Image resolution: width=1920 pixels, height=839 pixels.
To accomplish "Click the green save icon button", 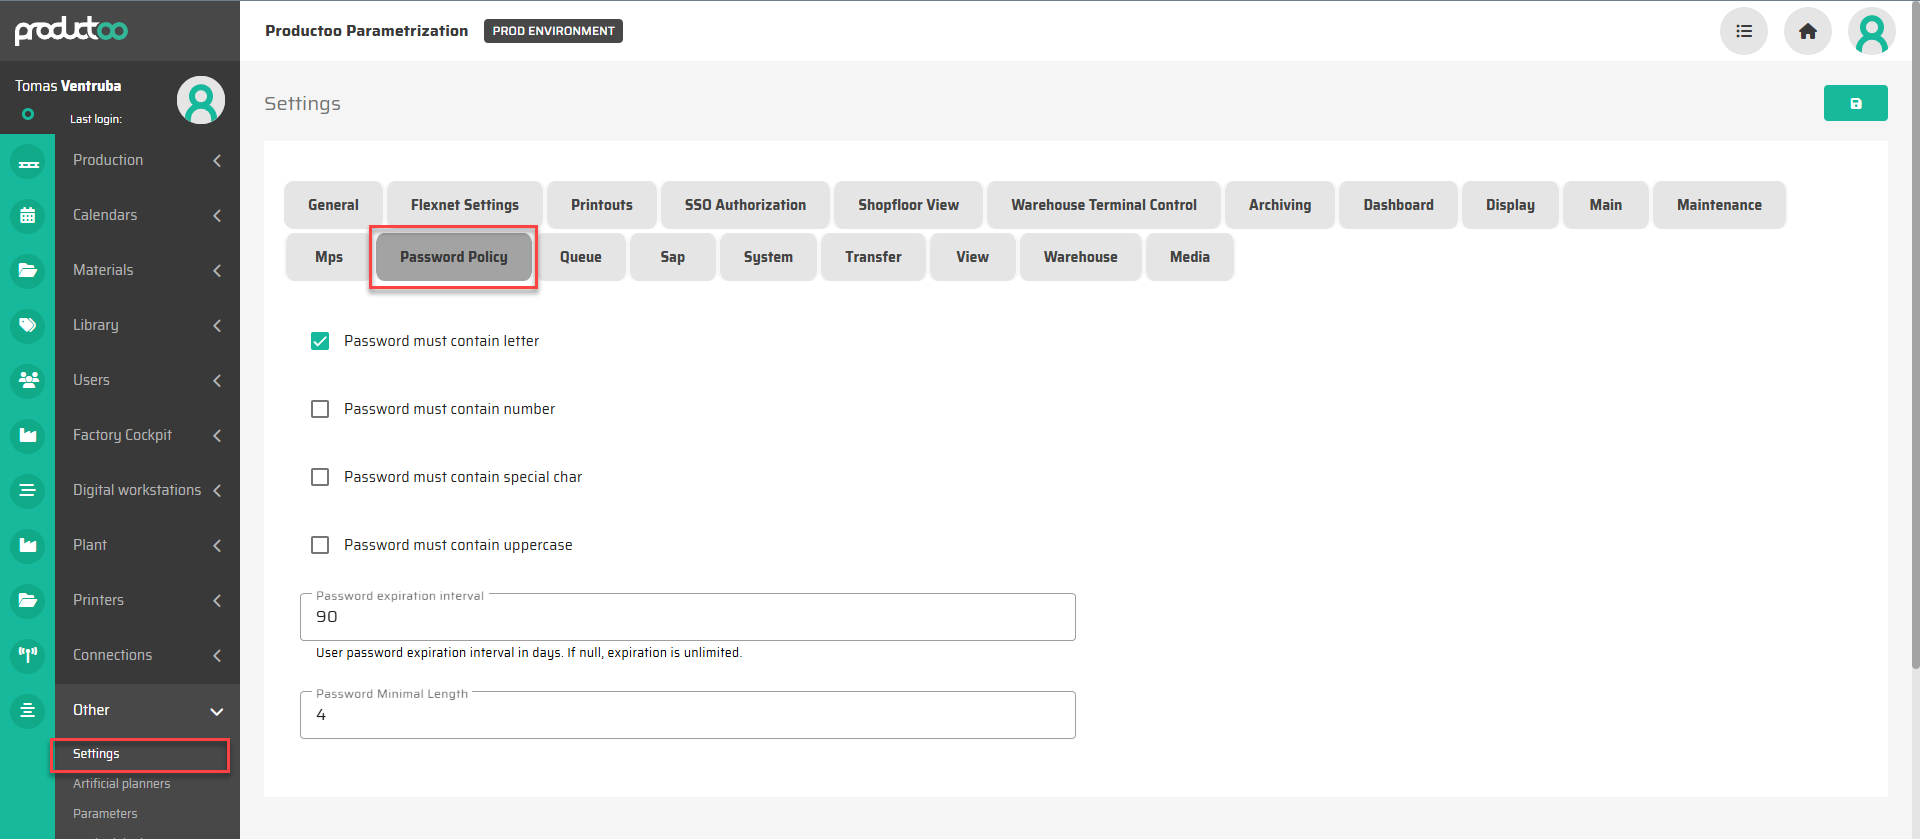I will click(1855, 103).
